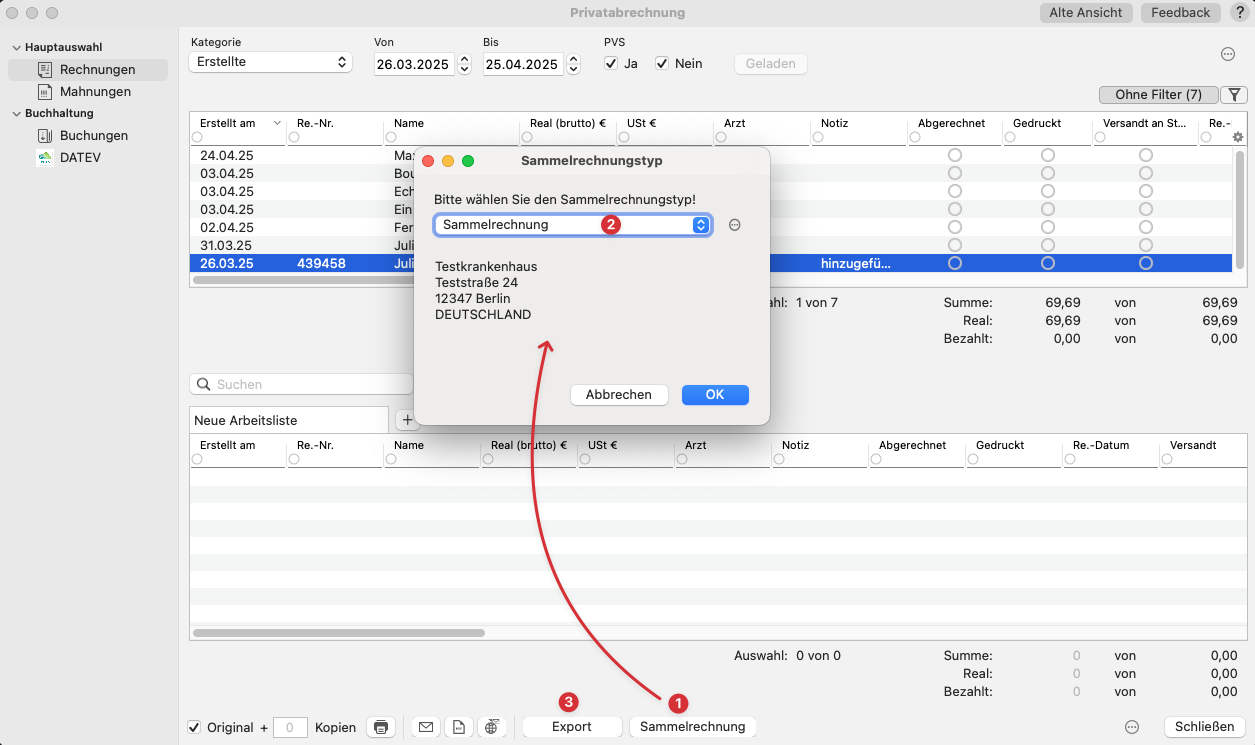Viewport: 1255px width, 745px height.
Task: Toggle the PVS Nein checkbox
Action: tap(662, 64)
